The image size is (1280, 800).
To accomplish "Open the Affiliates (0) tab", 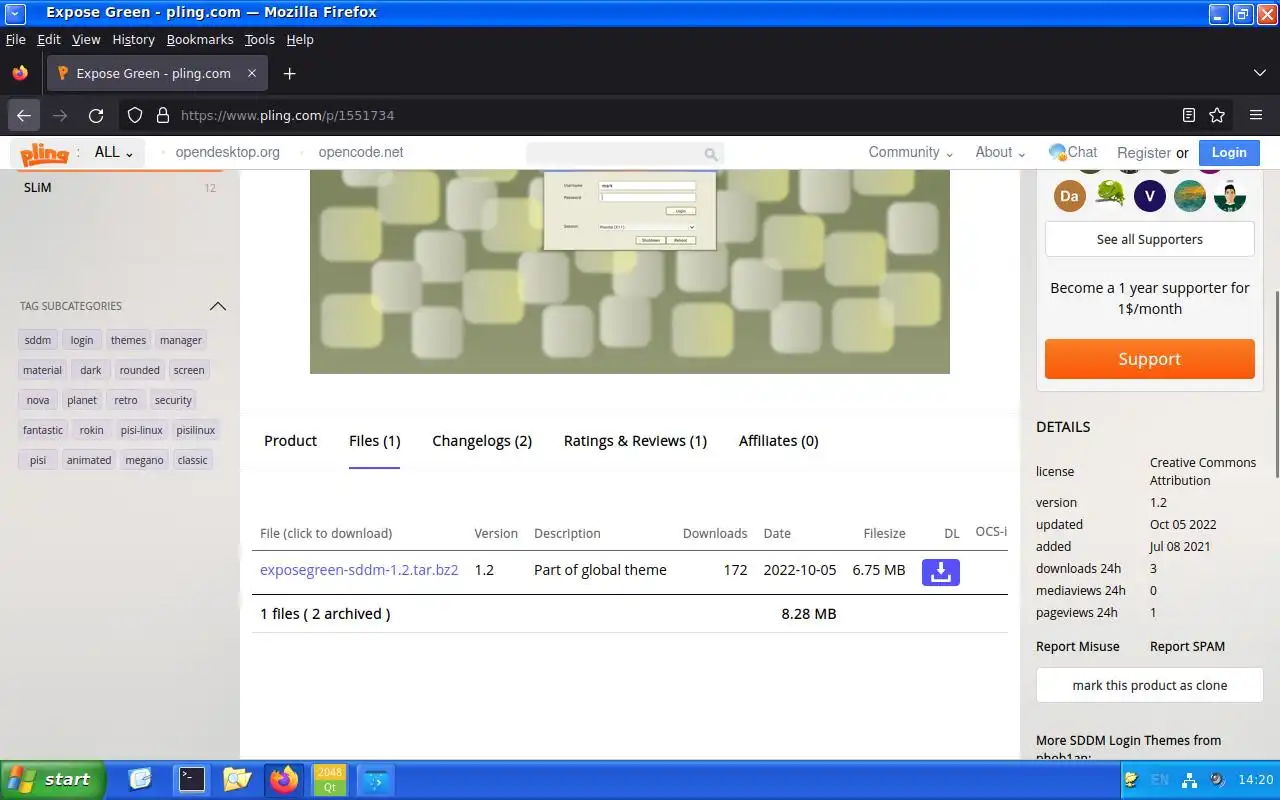I will coord(778,441).
